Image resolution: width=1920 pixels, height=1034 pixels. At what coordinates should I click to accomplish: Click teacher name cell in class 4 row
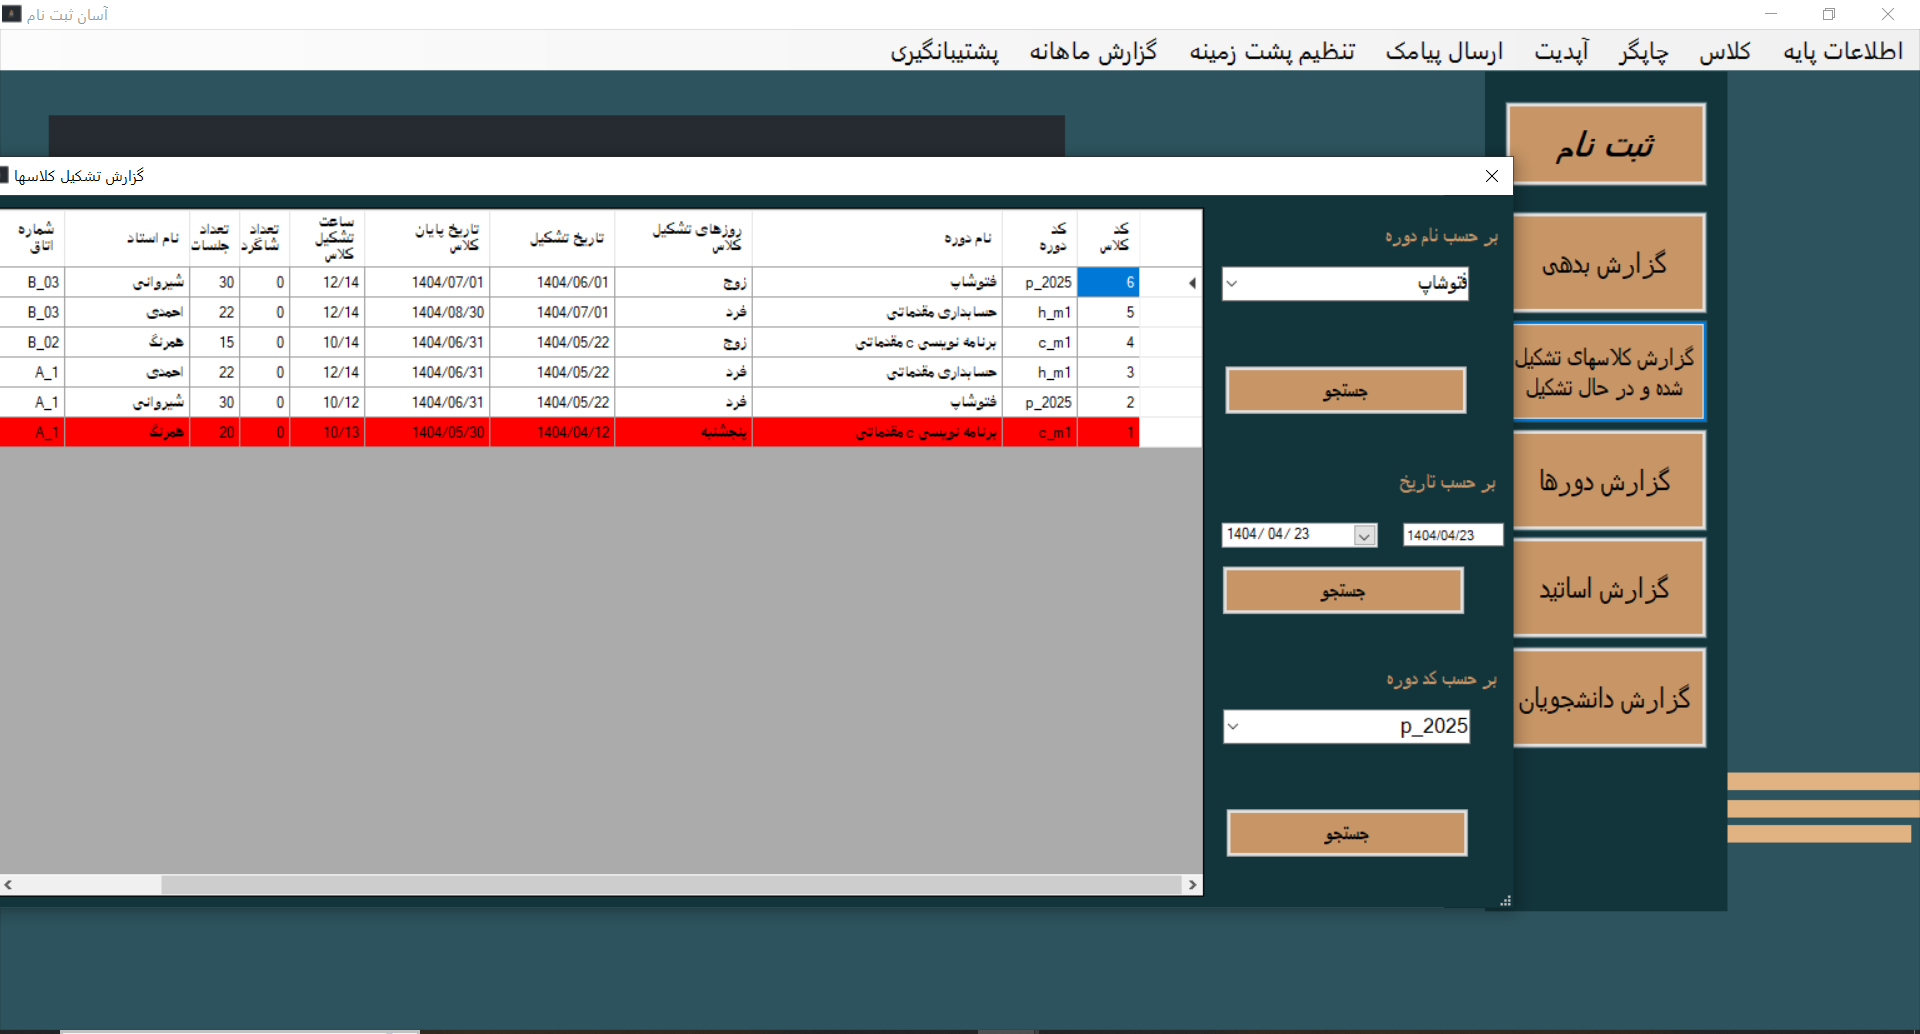127,343
